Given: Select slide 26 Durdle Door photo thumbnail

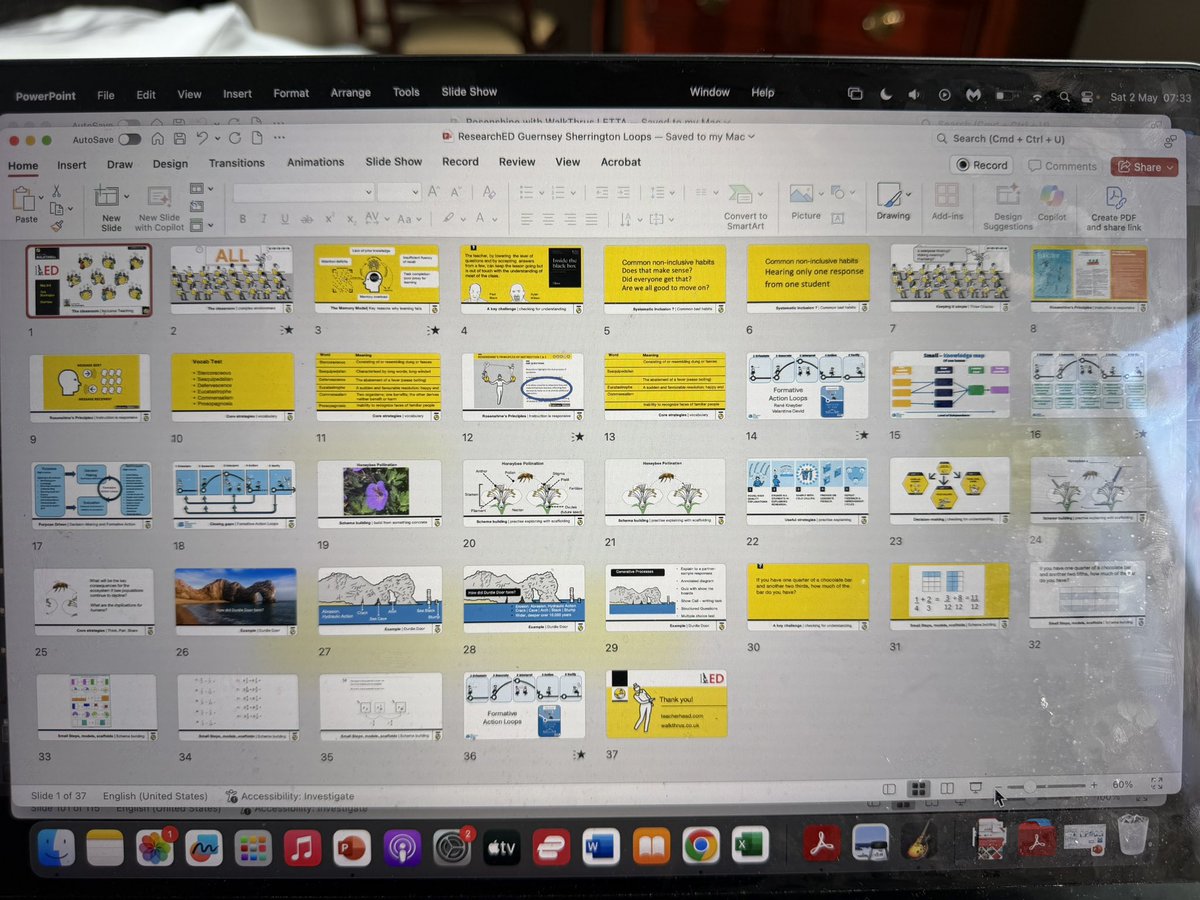Looking at the screenshot, I should point(235,601).
